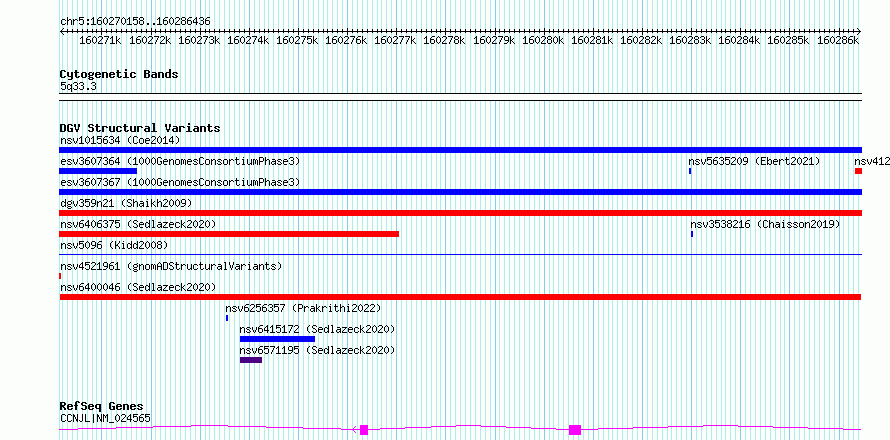Click the DGV Structural Variants track title
Viewport: 890px width, 440px height.
(140, 128)
